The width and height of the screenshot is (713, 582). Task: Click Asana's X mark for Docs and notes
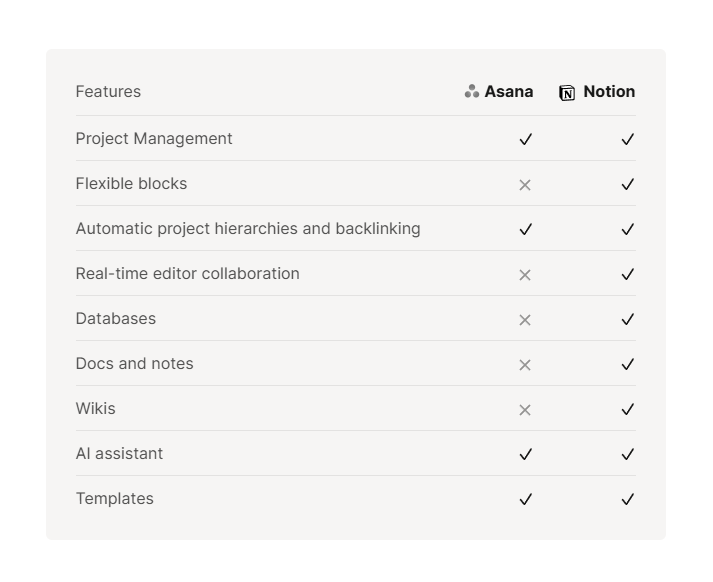click(x=525, y=365)
